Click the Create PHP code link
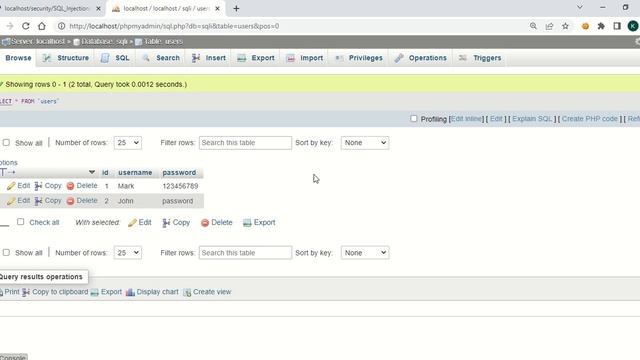The height and width of the screenshot is (360, 640). (589, 119)
